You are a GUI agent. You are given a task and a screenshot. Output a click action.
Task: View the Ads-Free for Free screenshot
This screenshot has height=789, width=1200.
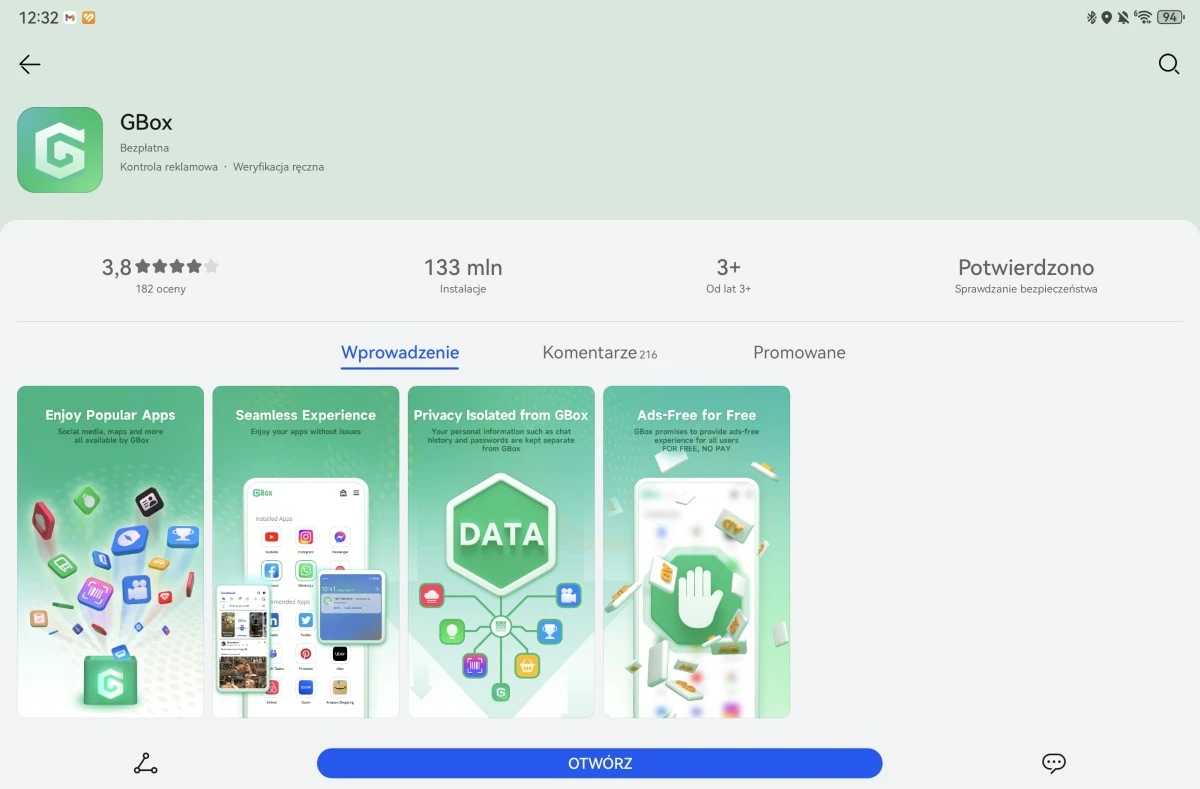tap(696, 552)
